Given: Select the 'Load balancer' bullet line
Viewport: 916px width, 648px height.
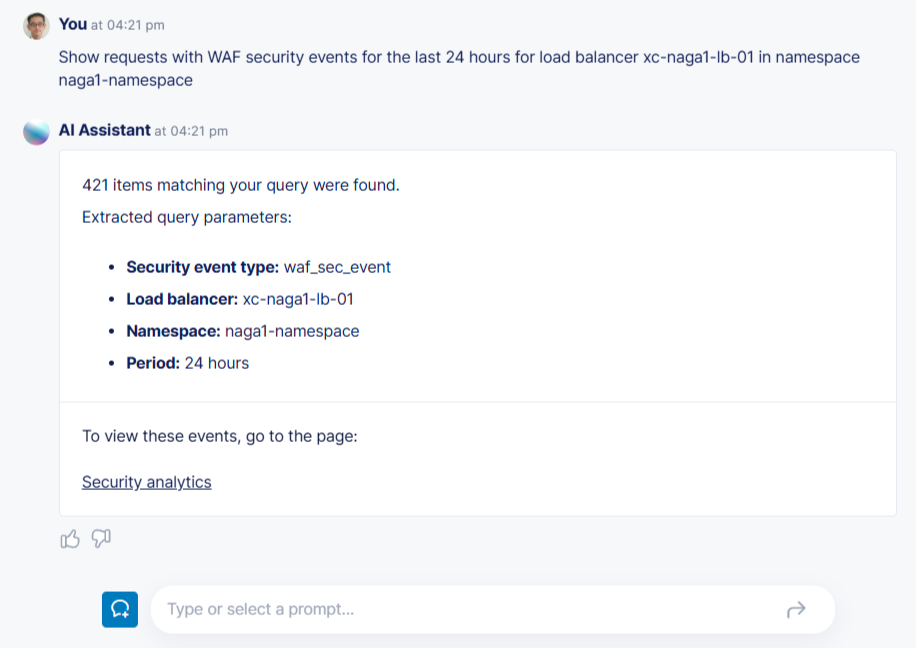Looking at the screenshot, I should click(240, 299).
